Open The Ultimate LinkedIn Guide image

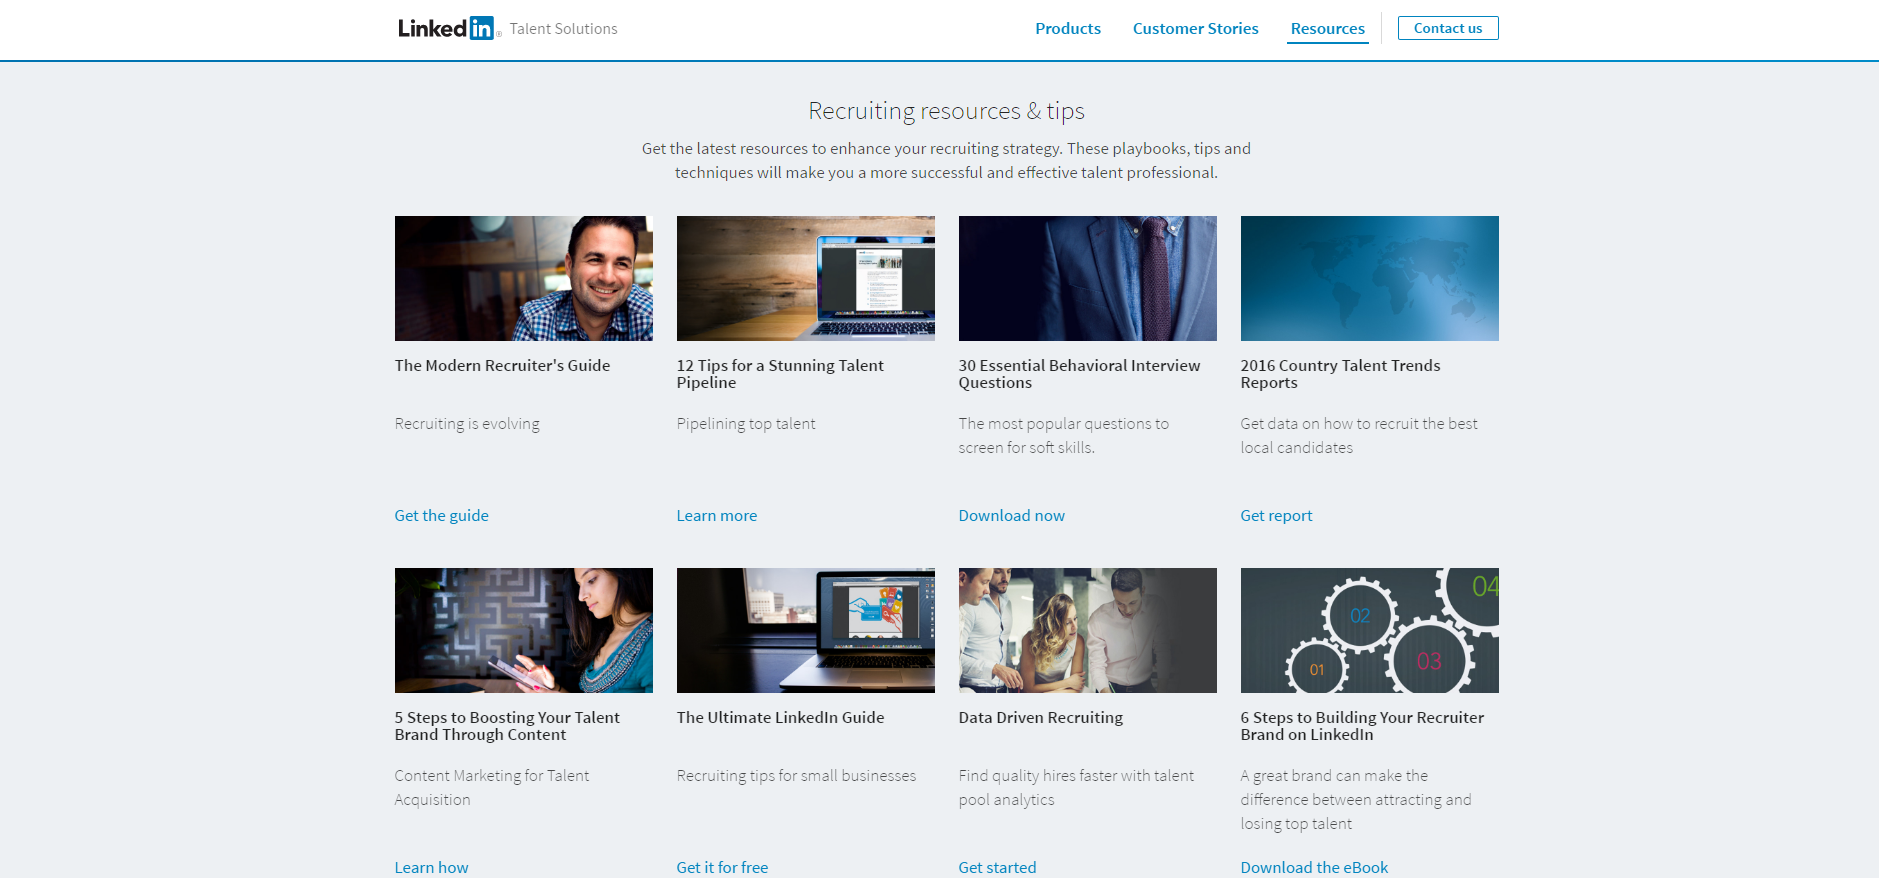point(806,630)
